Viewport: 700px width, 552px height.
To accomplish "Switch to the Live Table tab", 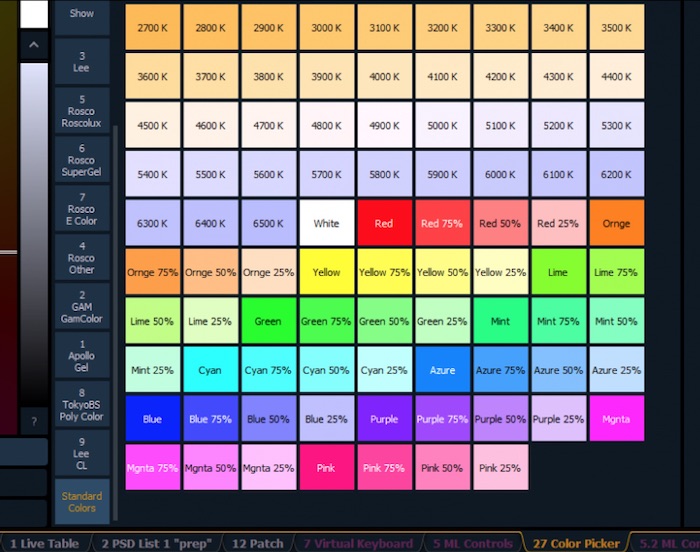I will pyautogui.click(x=45, y=543).
